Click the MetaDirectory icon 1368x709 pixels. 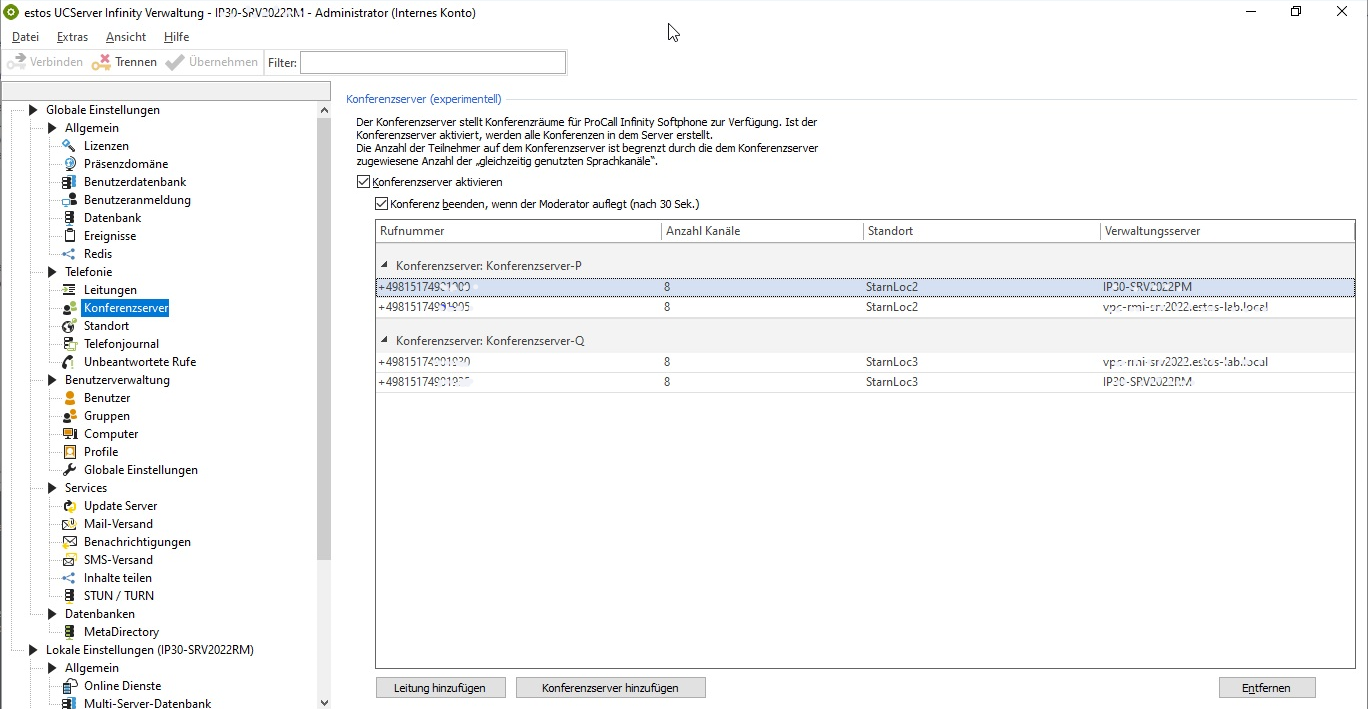(69, 632)
